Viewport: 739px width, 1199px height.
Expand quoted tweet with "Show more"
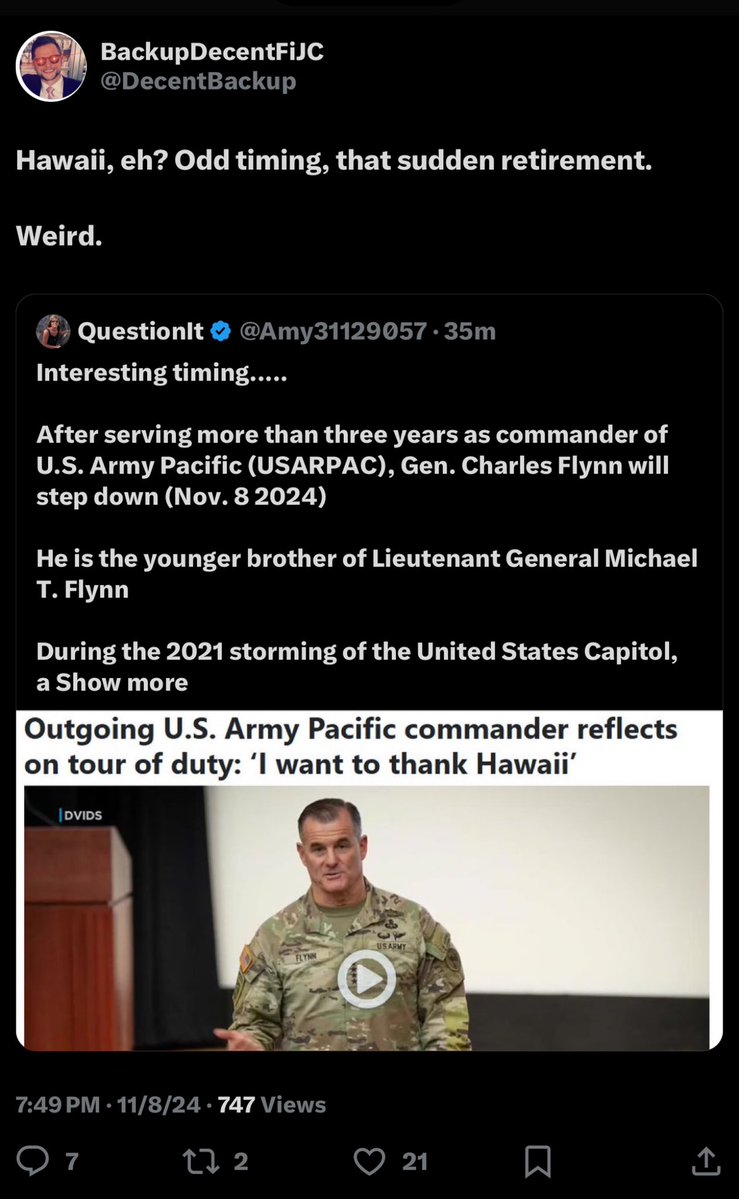tap(122, 683)
